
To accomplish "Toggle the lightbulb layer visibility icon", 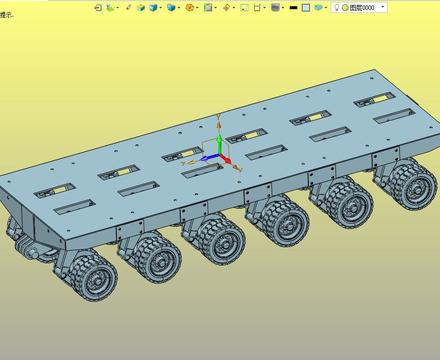I will click(337, 7).
